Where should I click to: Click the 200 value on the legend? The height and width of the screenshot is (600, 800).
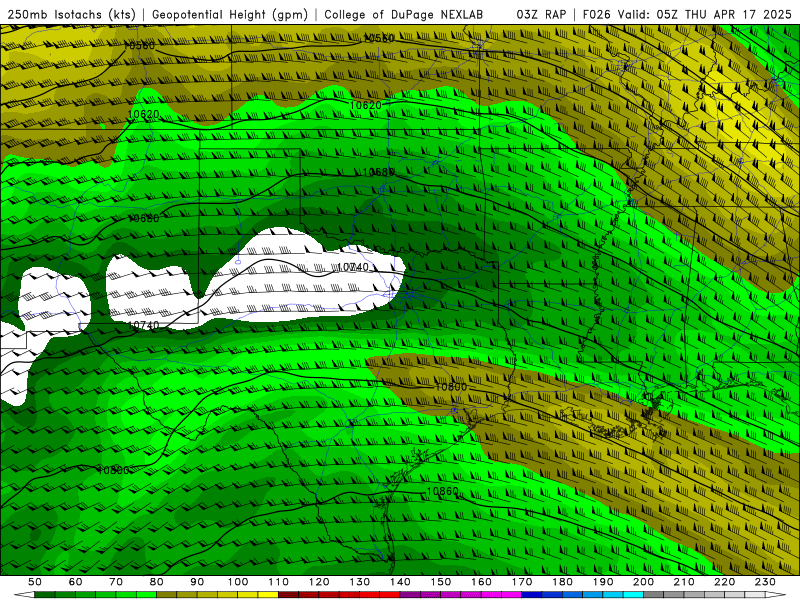[x=643, y=582]
